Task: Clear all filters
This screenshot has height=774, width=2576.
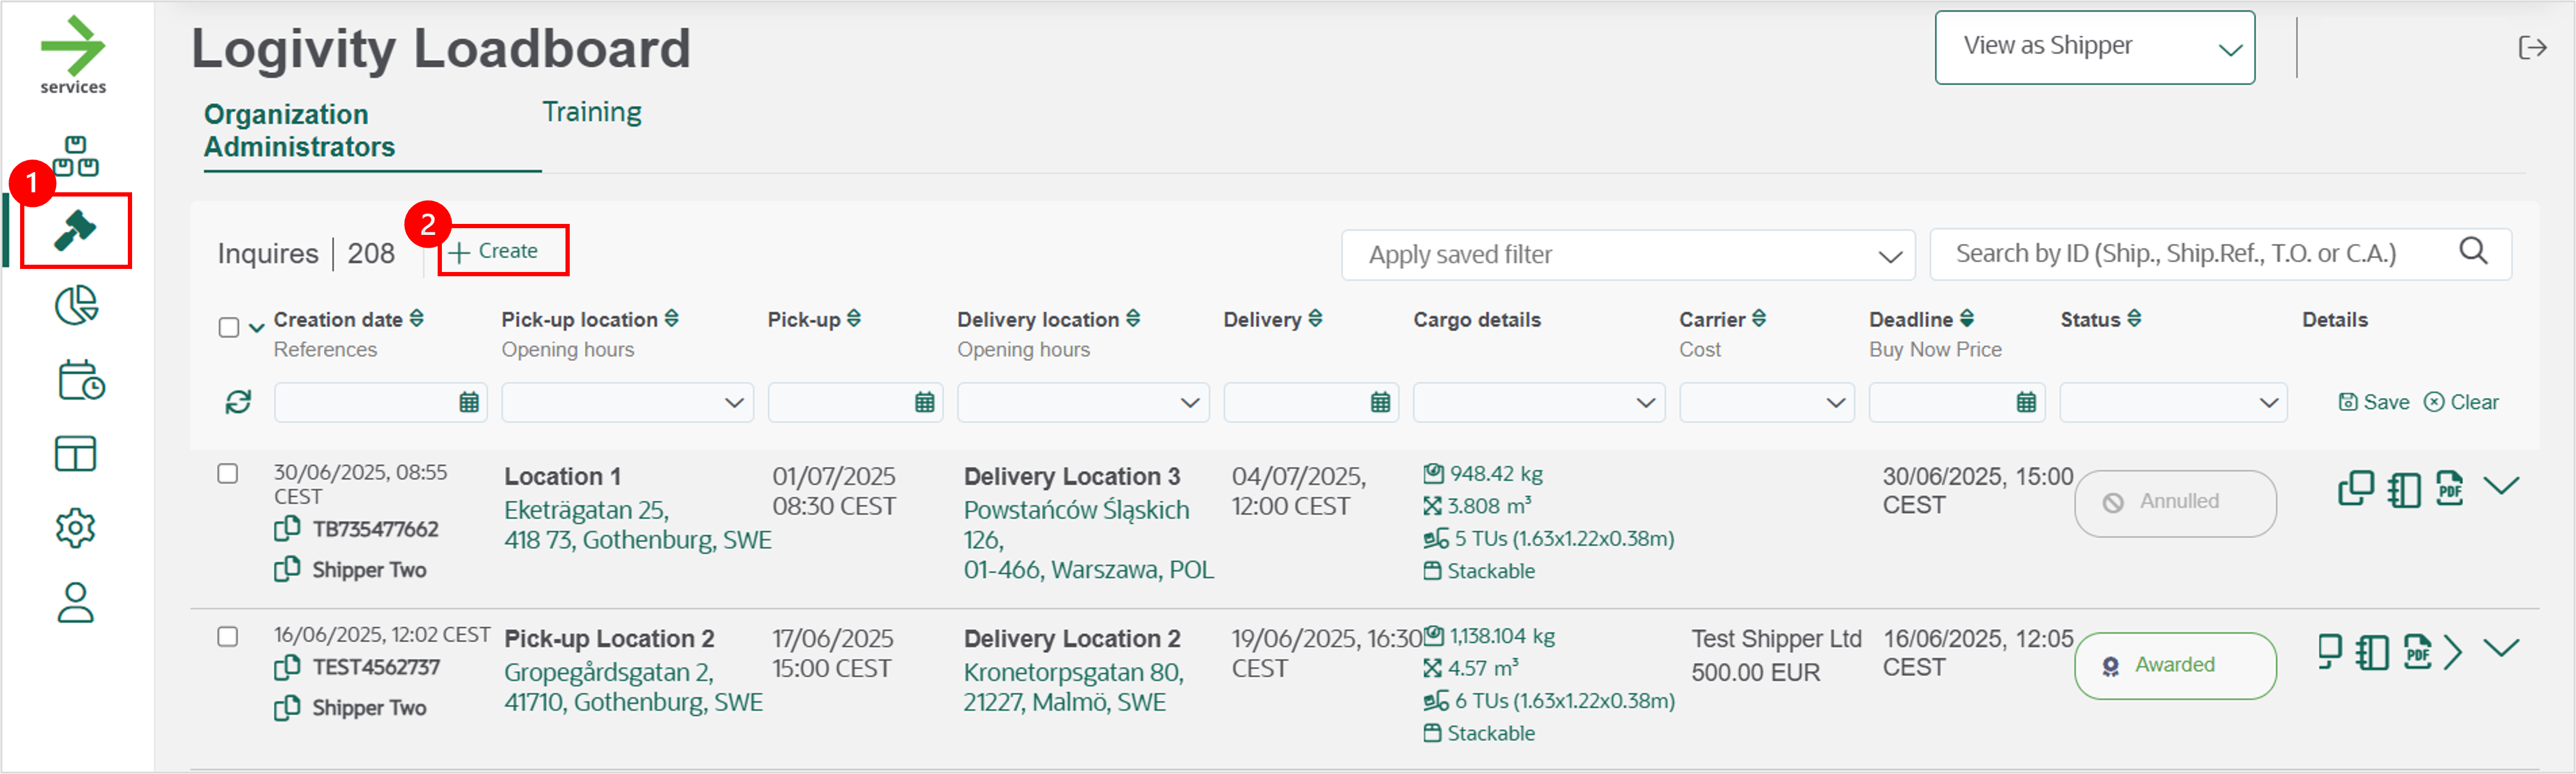Action: [x=2461, y=402]
